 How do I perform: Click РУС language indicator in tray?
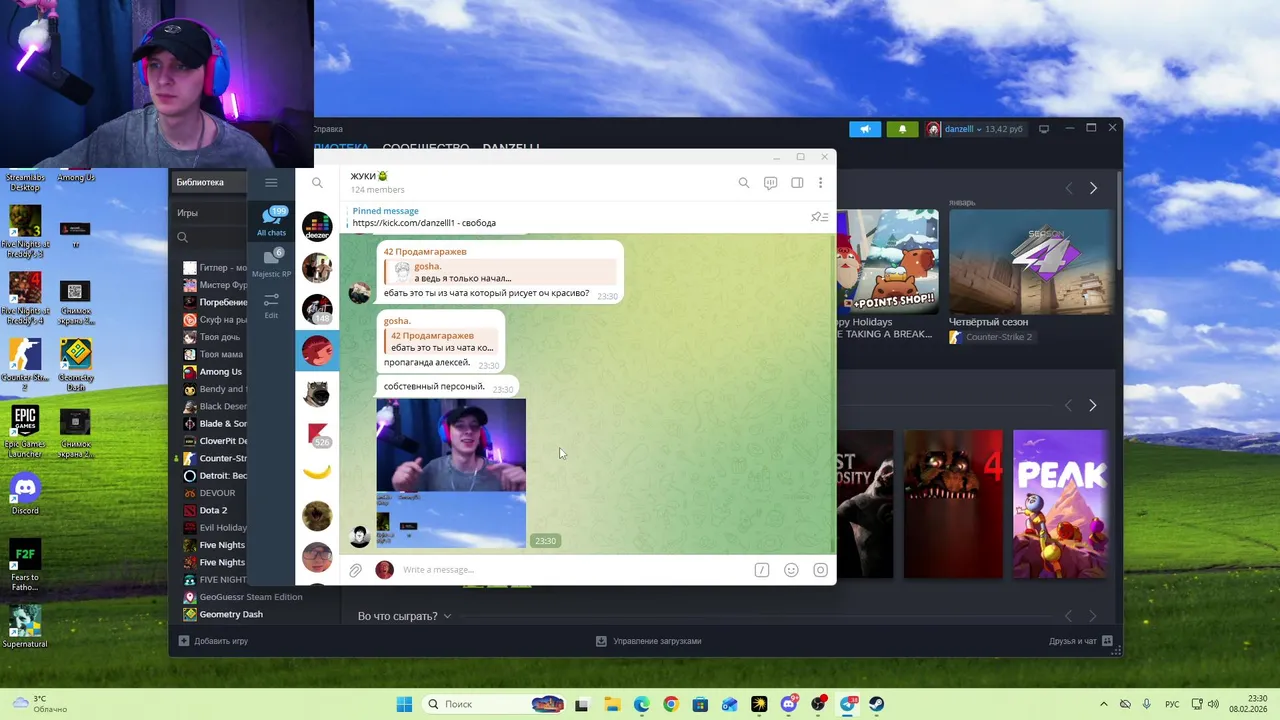1172,704
